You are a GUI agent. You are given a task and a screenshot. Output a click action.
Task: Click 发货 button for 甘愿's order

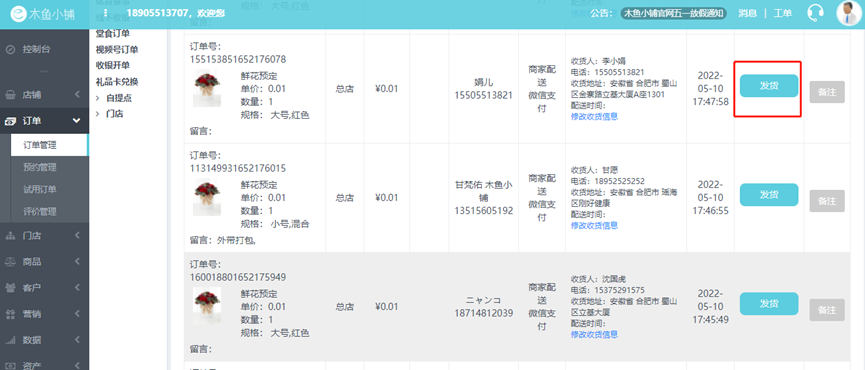coord(768,195)
